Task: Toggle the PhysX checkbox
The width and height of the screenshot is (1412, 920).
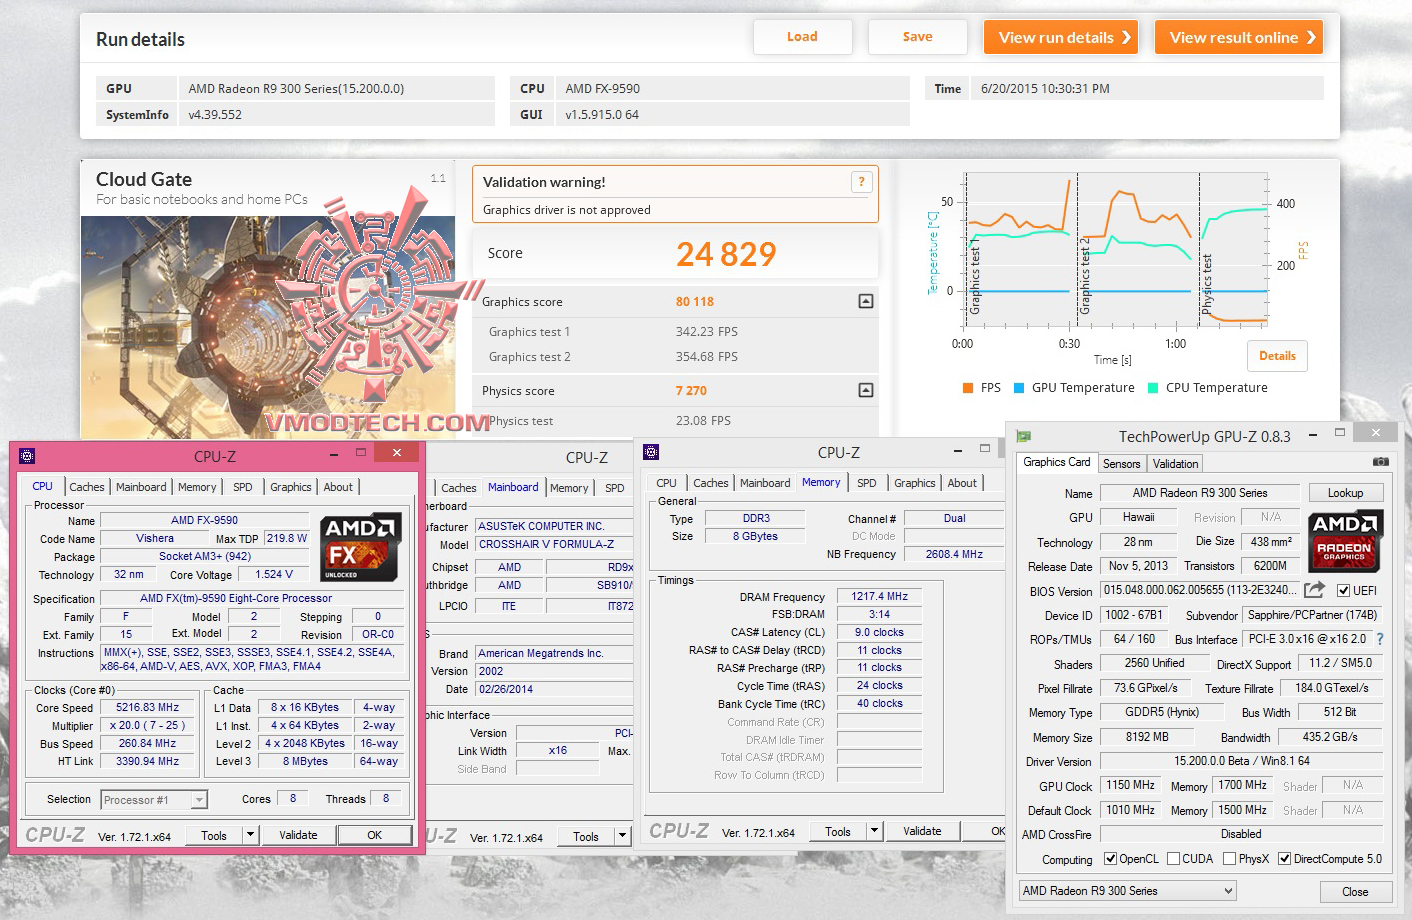Action: point(1229,859)
